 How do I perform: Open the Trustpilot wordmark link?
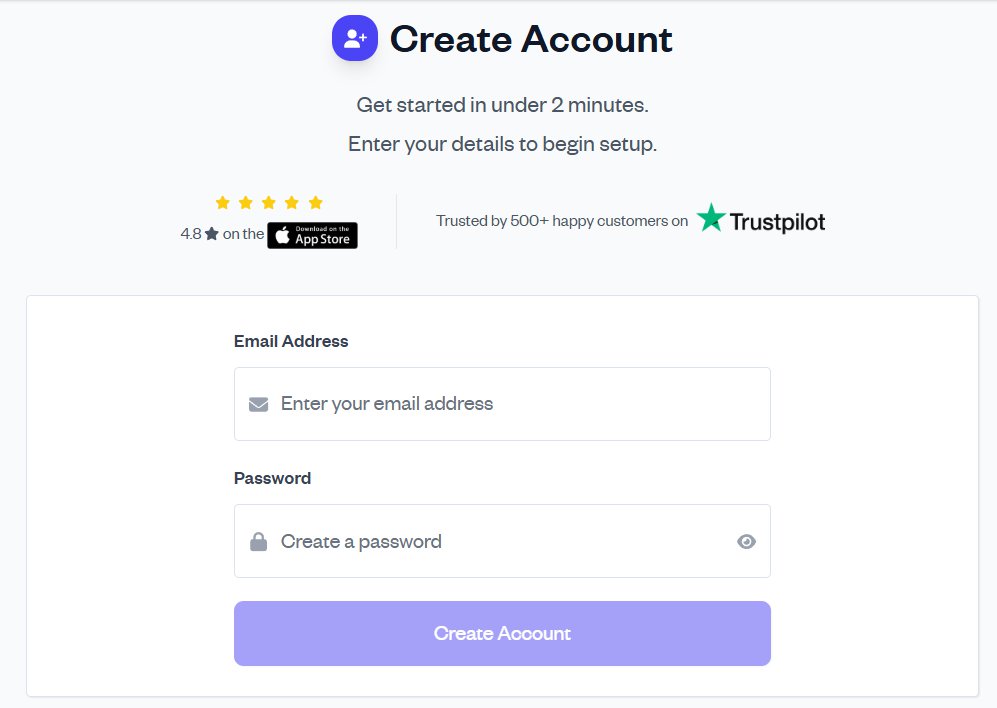coord(777,221)
